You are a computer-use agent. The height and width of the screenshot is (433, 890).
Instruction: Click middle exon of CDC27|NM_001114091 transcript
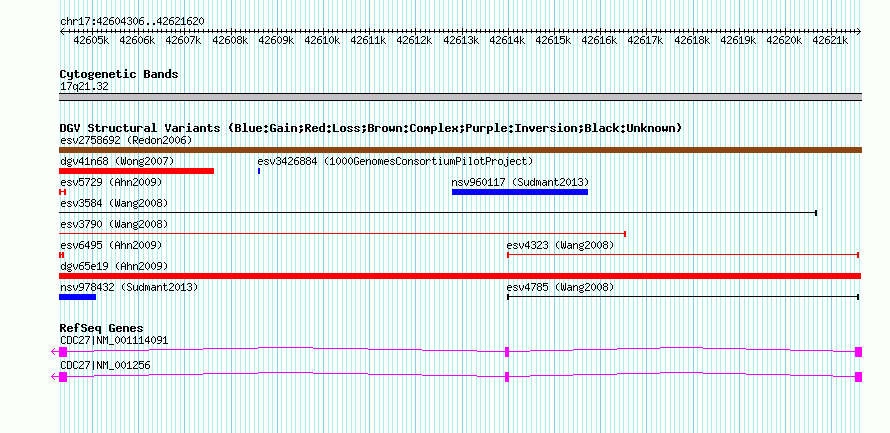pyautogui.click(x=507, y=352)
